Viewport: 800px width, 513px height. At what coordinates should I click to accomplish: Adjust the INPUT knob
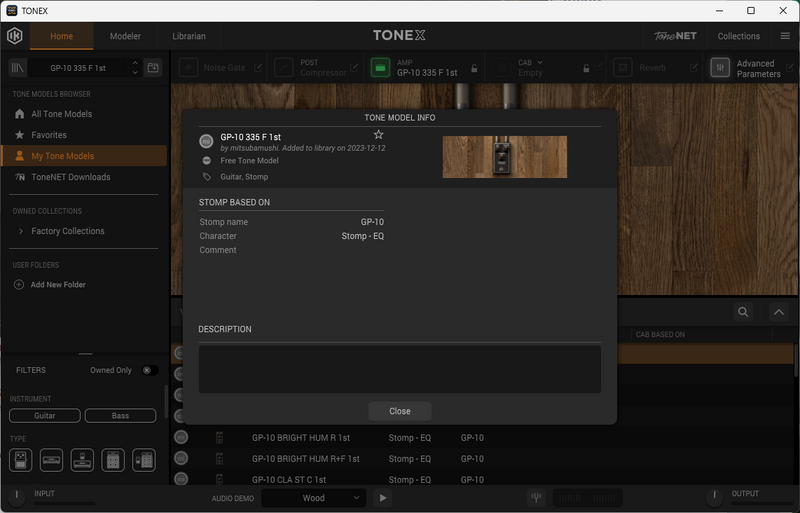pyautogui.click(x=16, y=497)
